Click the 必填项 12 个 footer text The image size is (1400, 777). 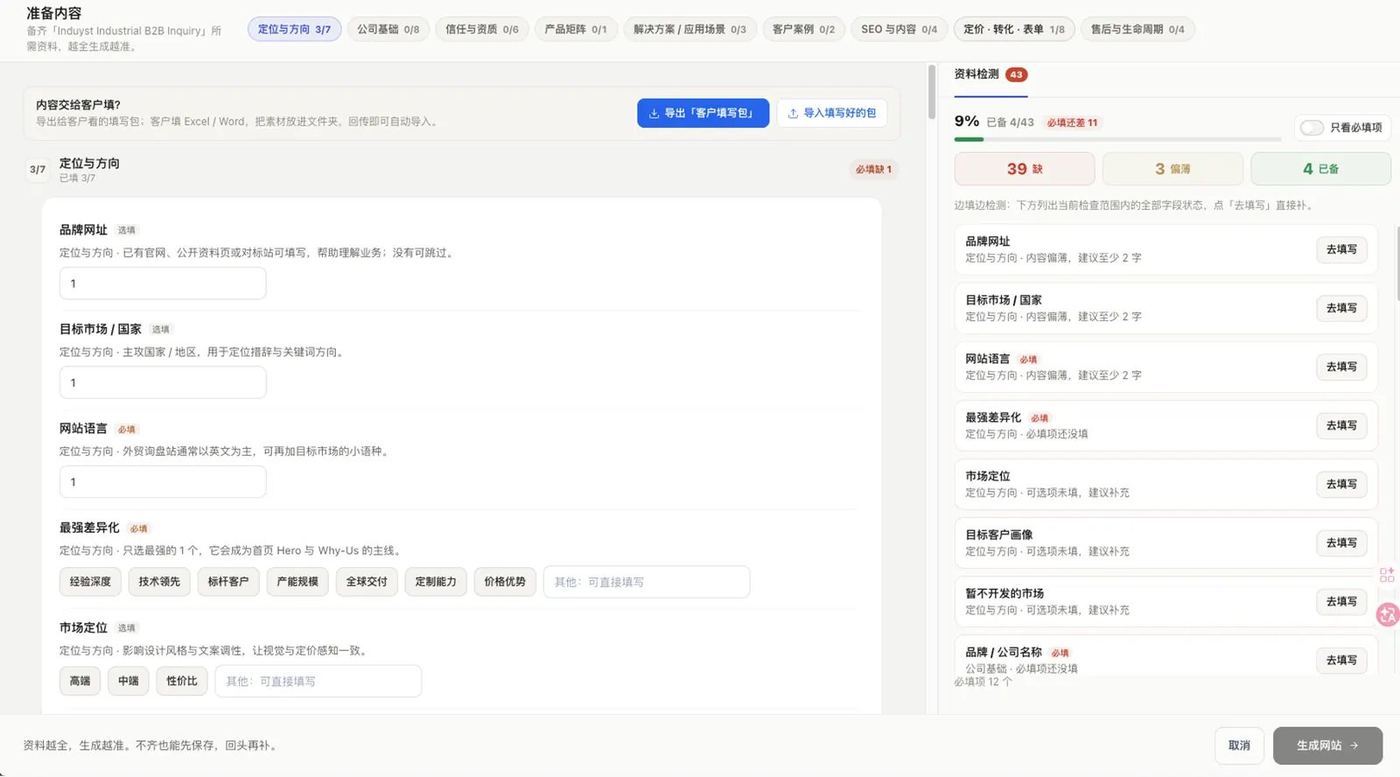point(983,682)
